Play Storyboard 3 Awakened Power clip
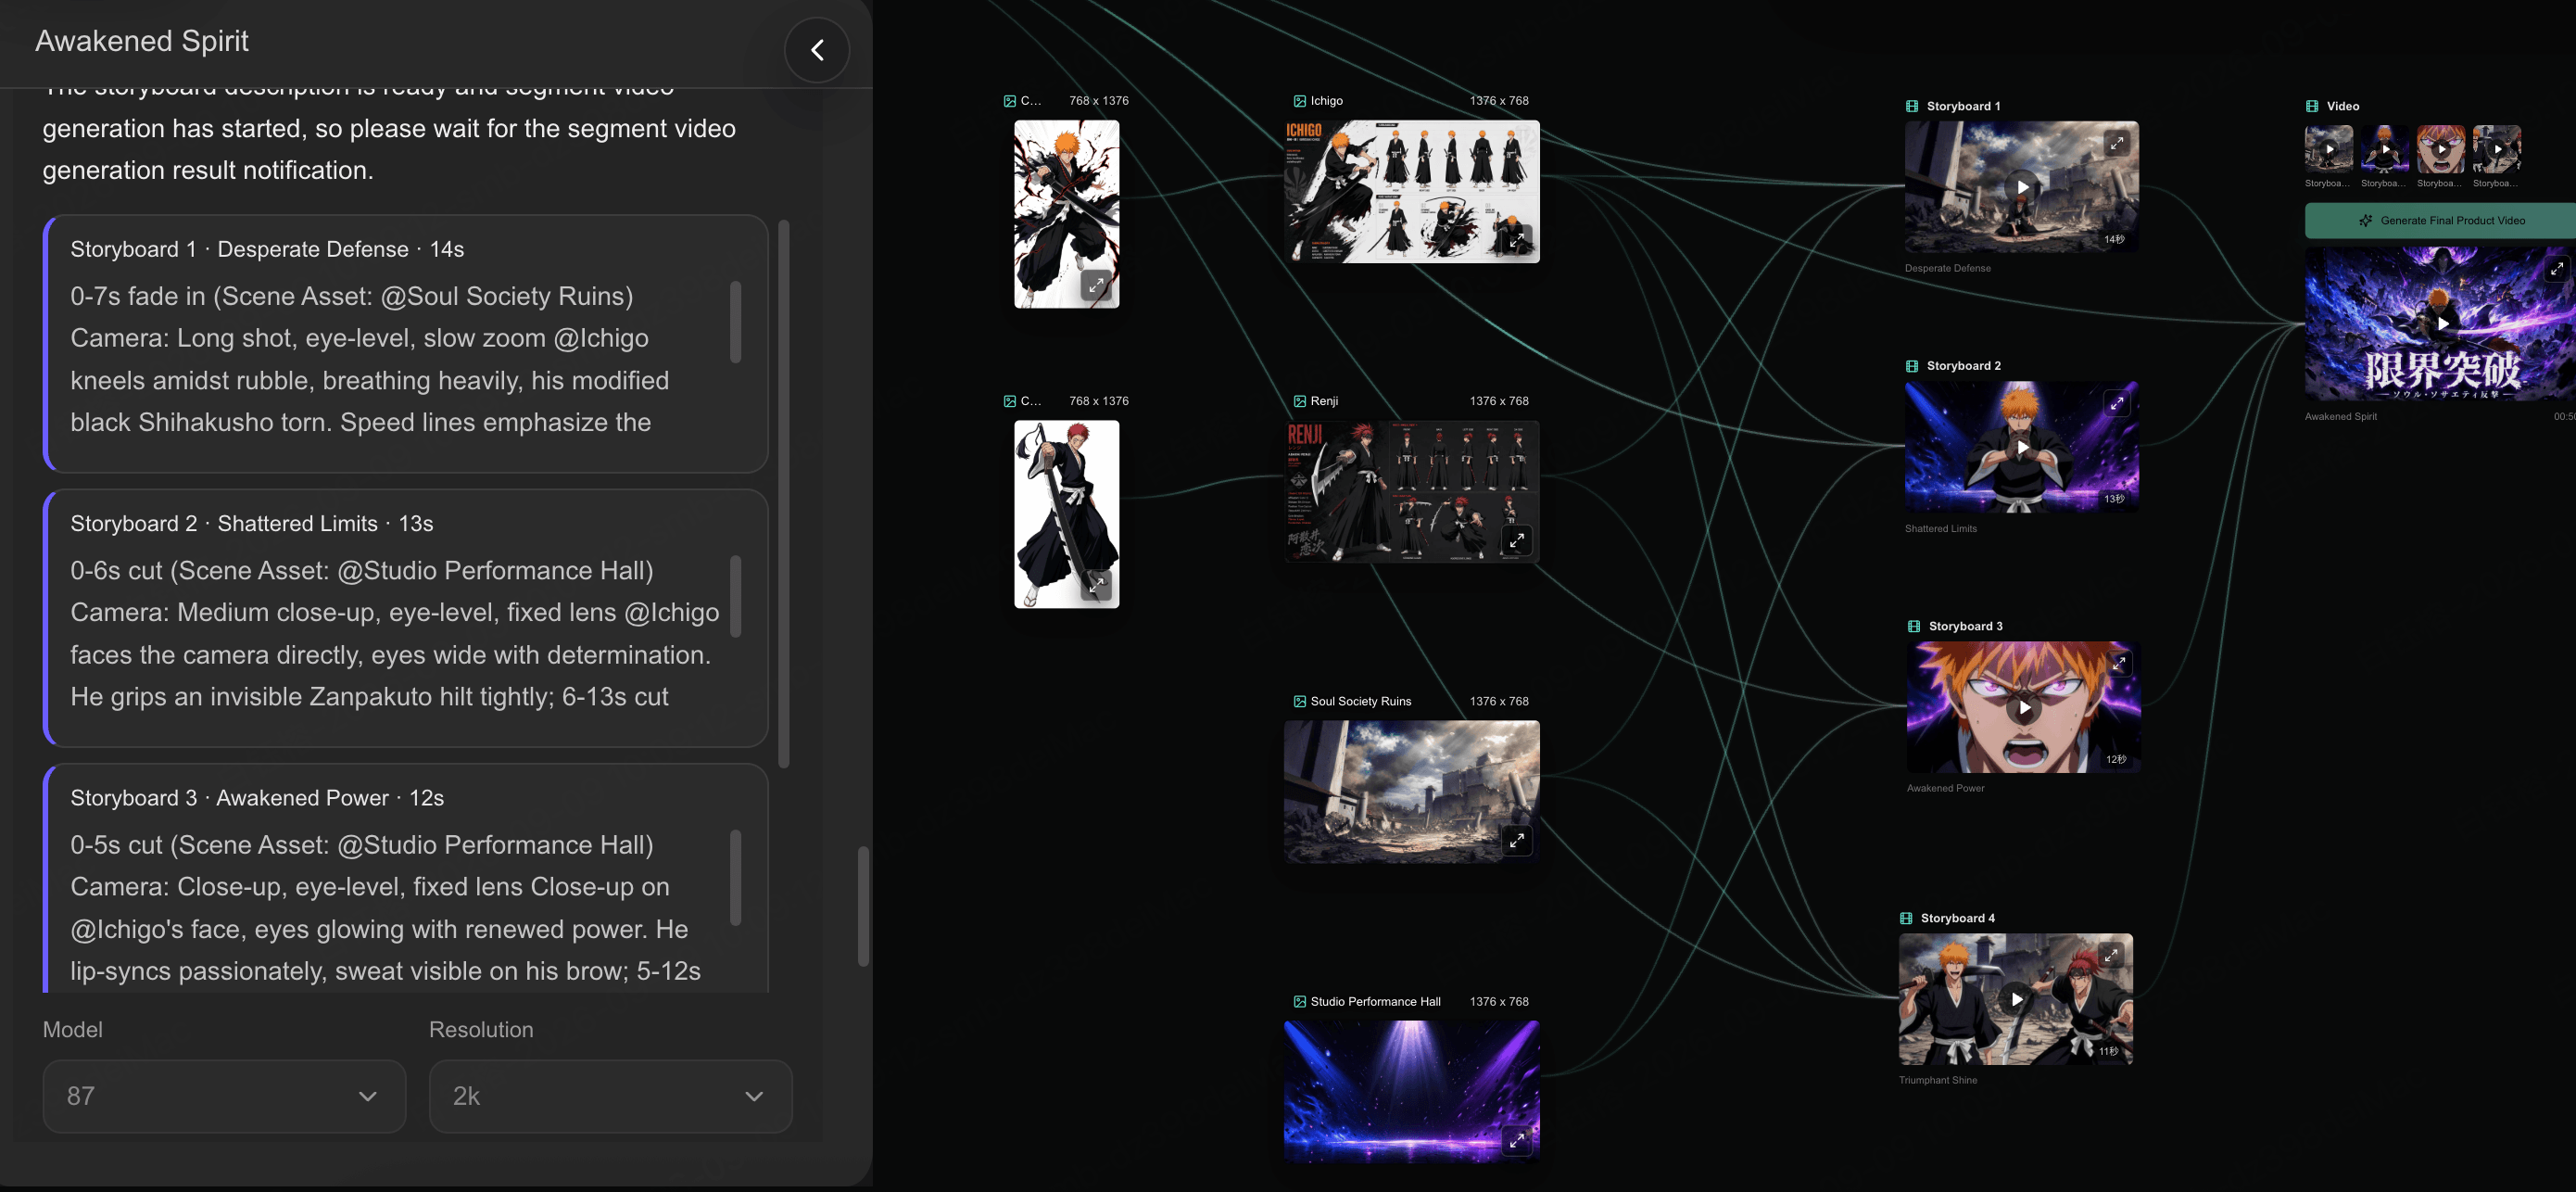The height and width of the screenshot is (1192, 2576). (x=2024, y=707)
